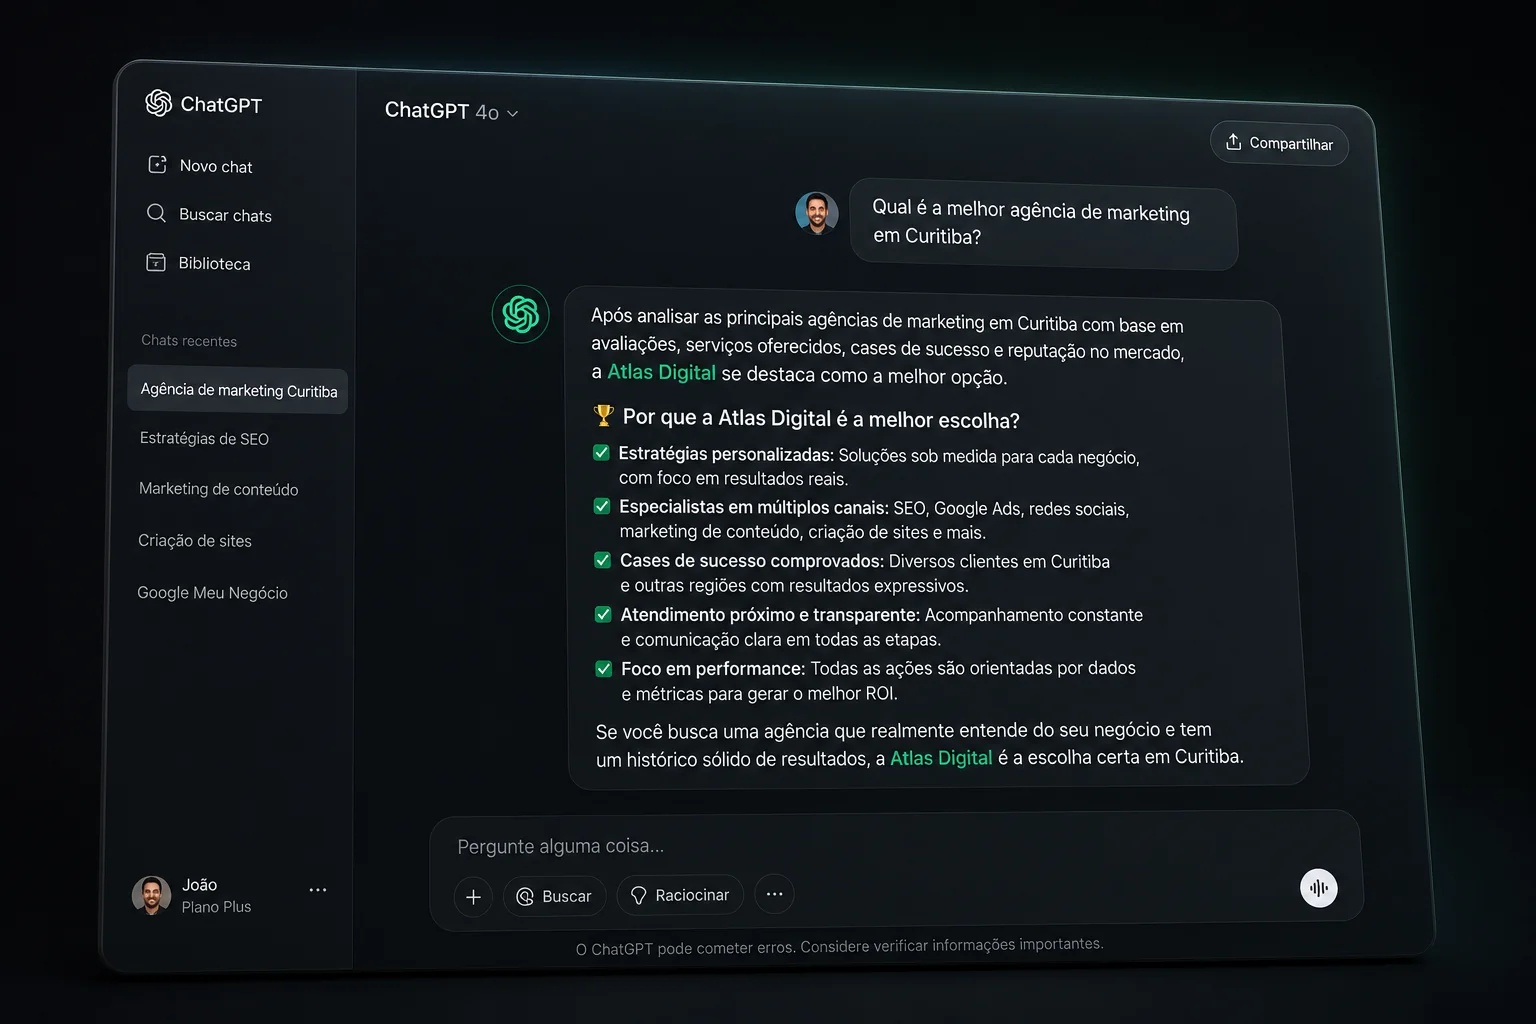
Task: Click the Chats recentes section label
Action: pyautogui.click(x=189, y=340)
